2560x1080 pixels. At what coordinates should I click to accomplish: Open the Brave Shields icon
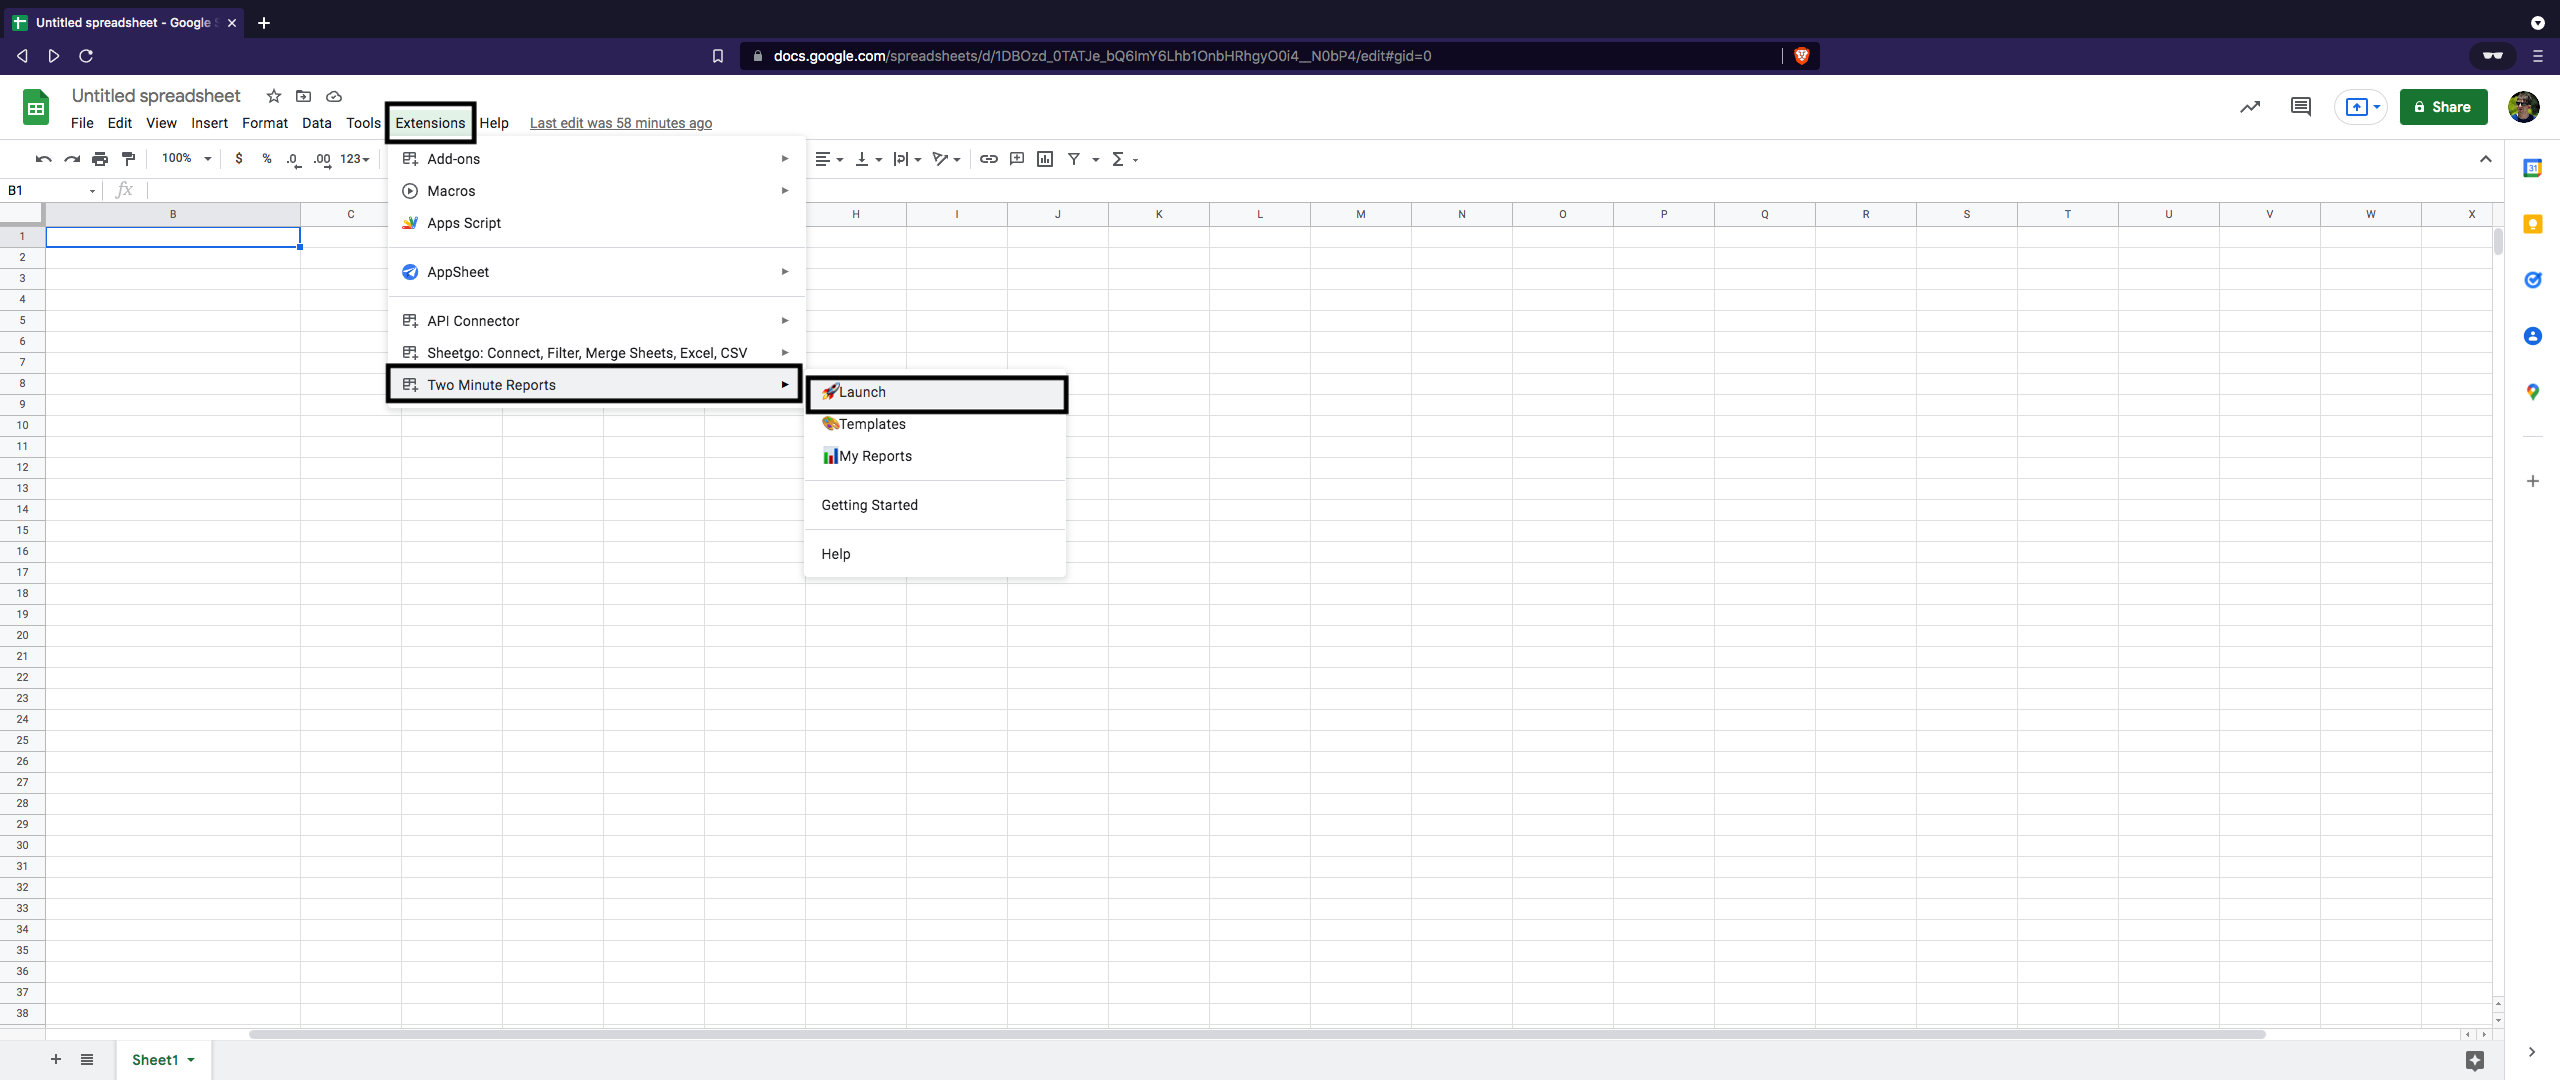point(1802,56)
